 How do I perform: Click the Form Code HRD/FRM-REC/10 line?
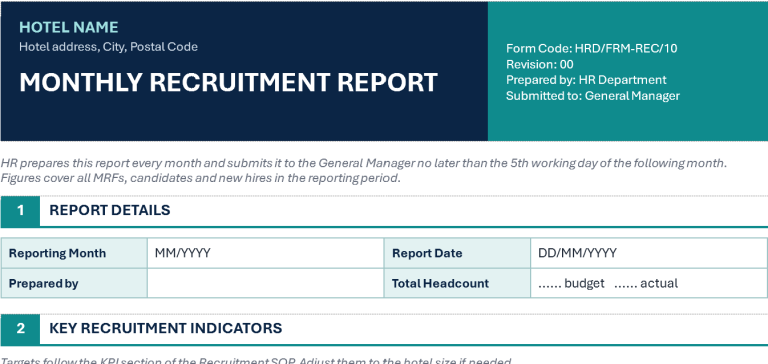tap(592, 49)
